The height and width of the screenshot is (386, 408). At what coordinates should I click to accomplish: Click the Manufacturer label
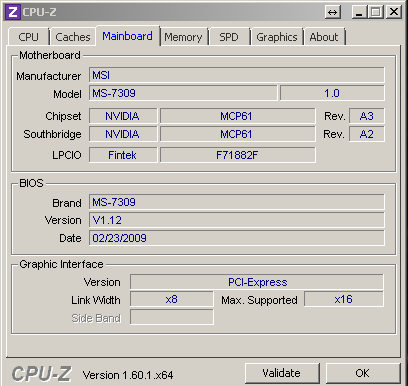[x=49, y=76]
